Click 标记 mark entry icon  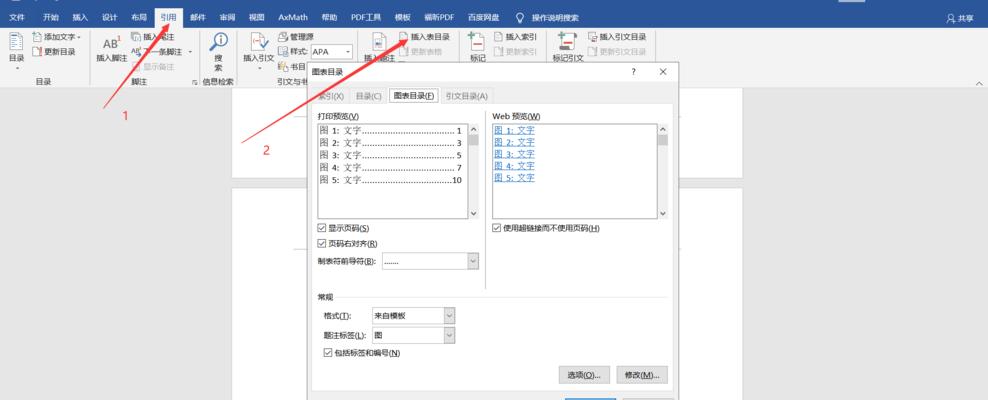click(x=477, y=42)
